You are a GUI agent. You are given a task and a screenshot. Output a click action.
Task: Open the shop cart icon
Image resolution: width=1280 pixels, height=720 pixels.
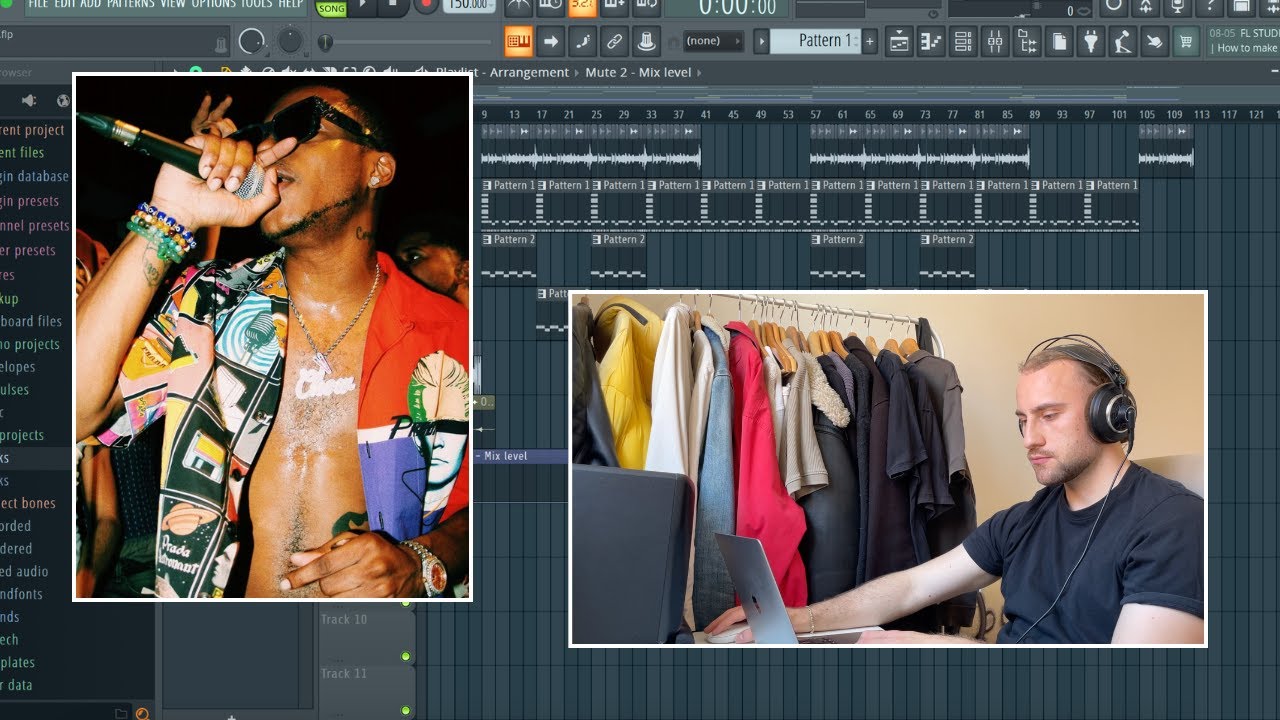coord(1187,41)
